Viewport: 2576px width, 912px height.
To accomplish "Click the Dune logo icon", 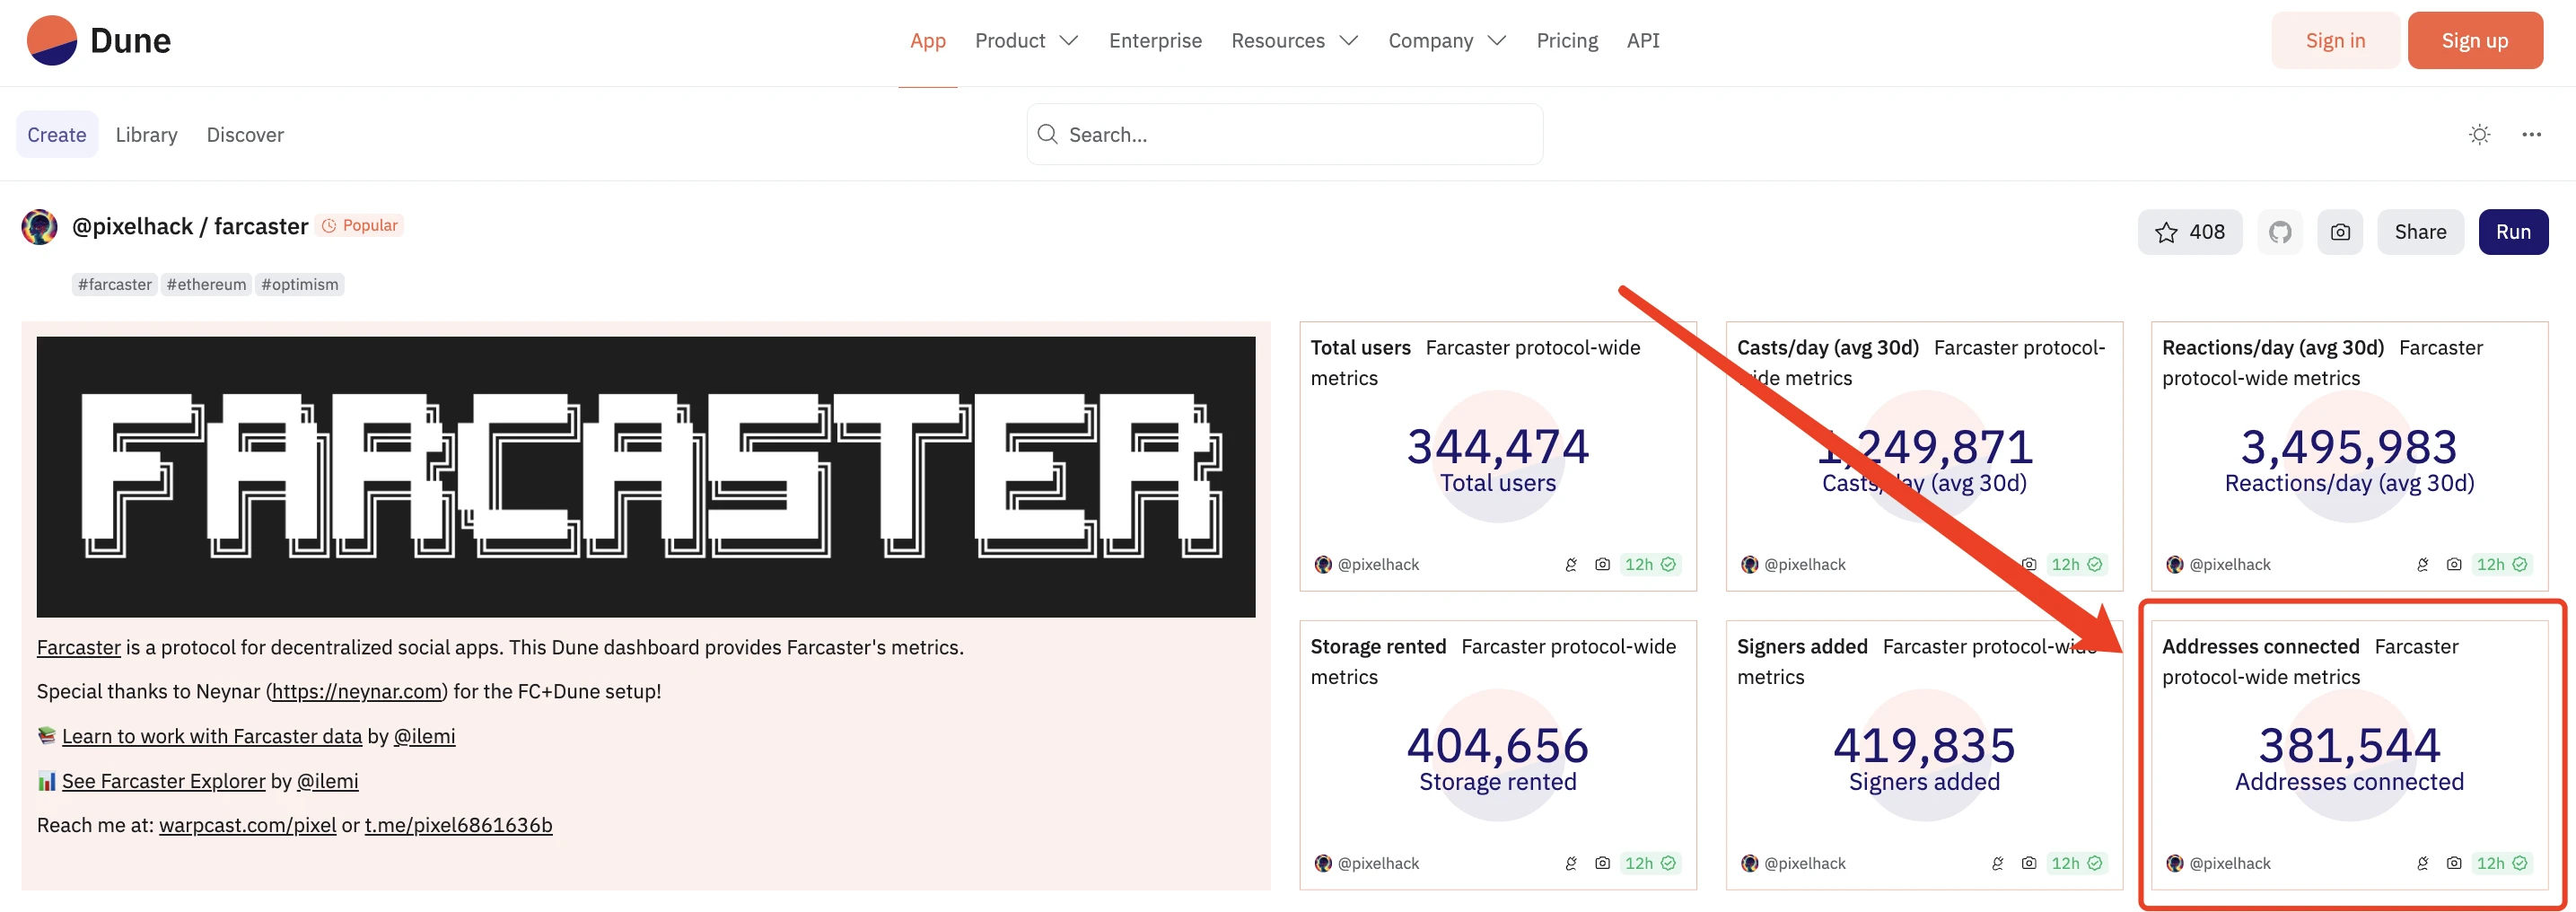I will pos(52,41).
